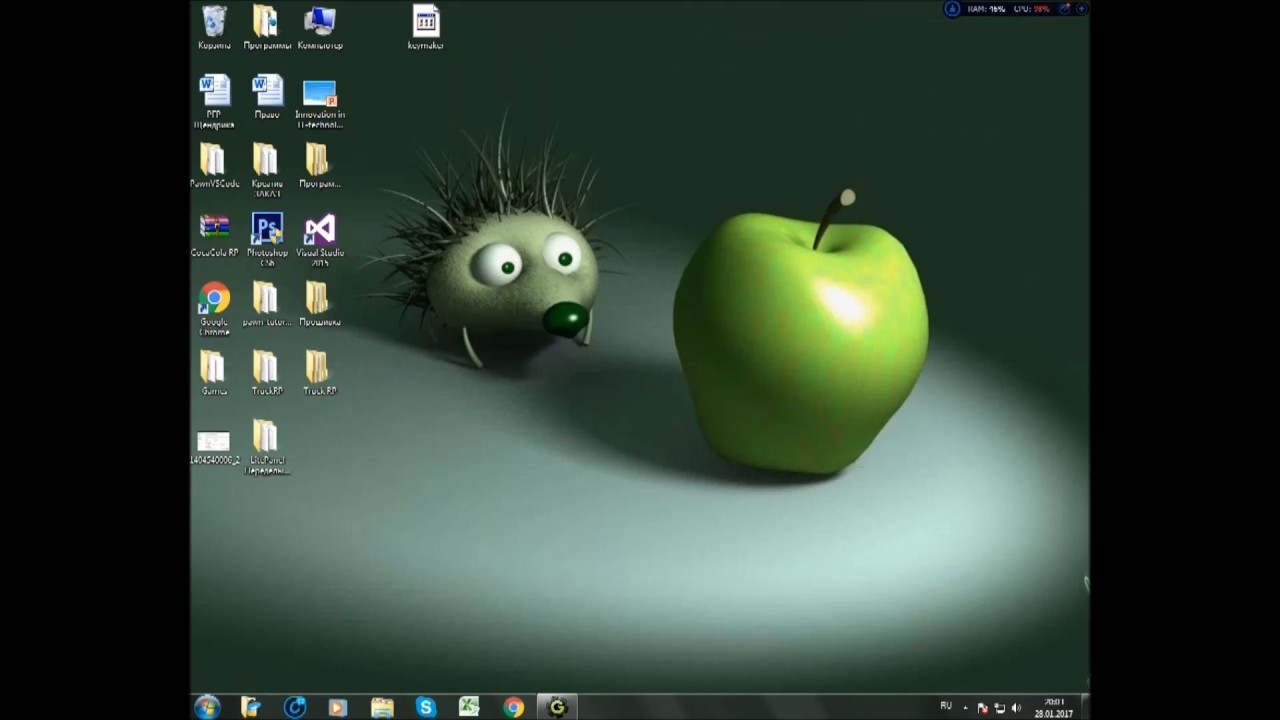Click the CPU usage gadget readout

(1031, 9)
